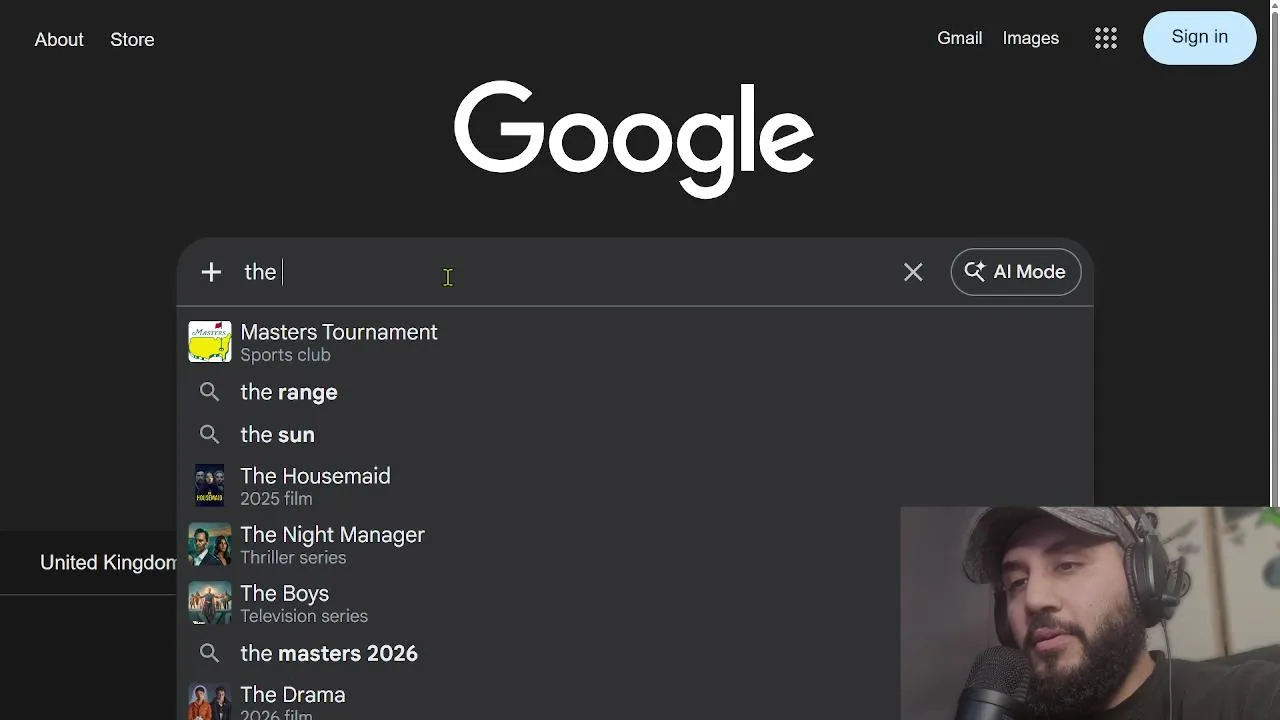Select 'the range' suggestion

click(289, 392)
